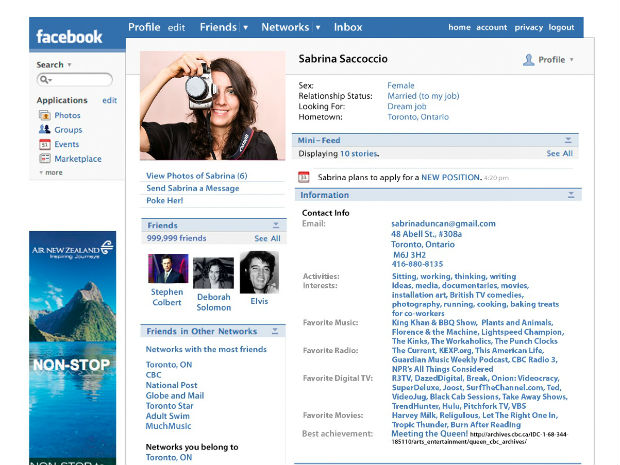Open the NEW POSITION link
The height and width of the screenshot is (465, 620).
click(x=451, y=177)
